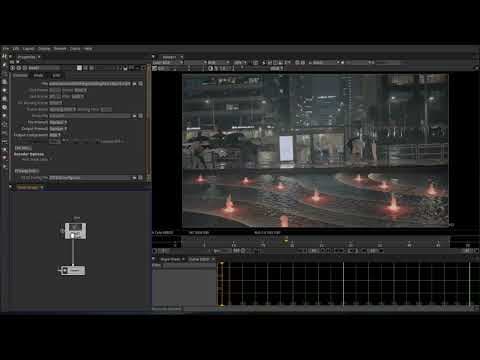480x360 pixels.
Task: Open the viewer layer dropdown
Action: coord(168,62)
